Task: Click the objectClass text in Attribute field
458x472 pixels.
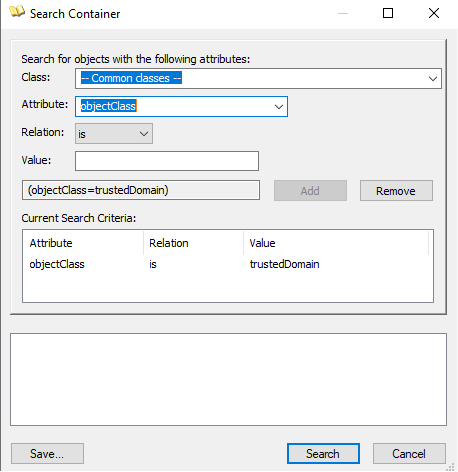Action: (108, 106)
